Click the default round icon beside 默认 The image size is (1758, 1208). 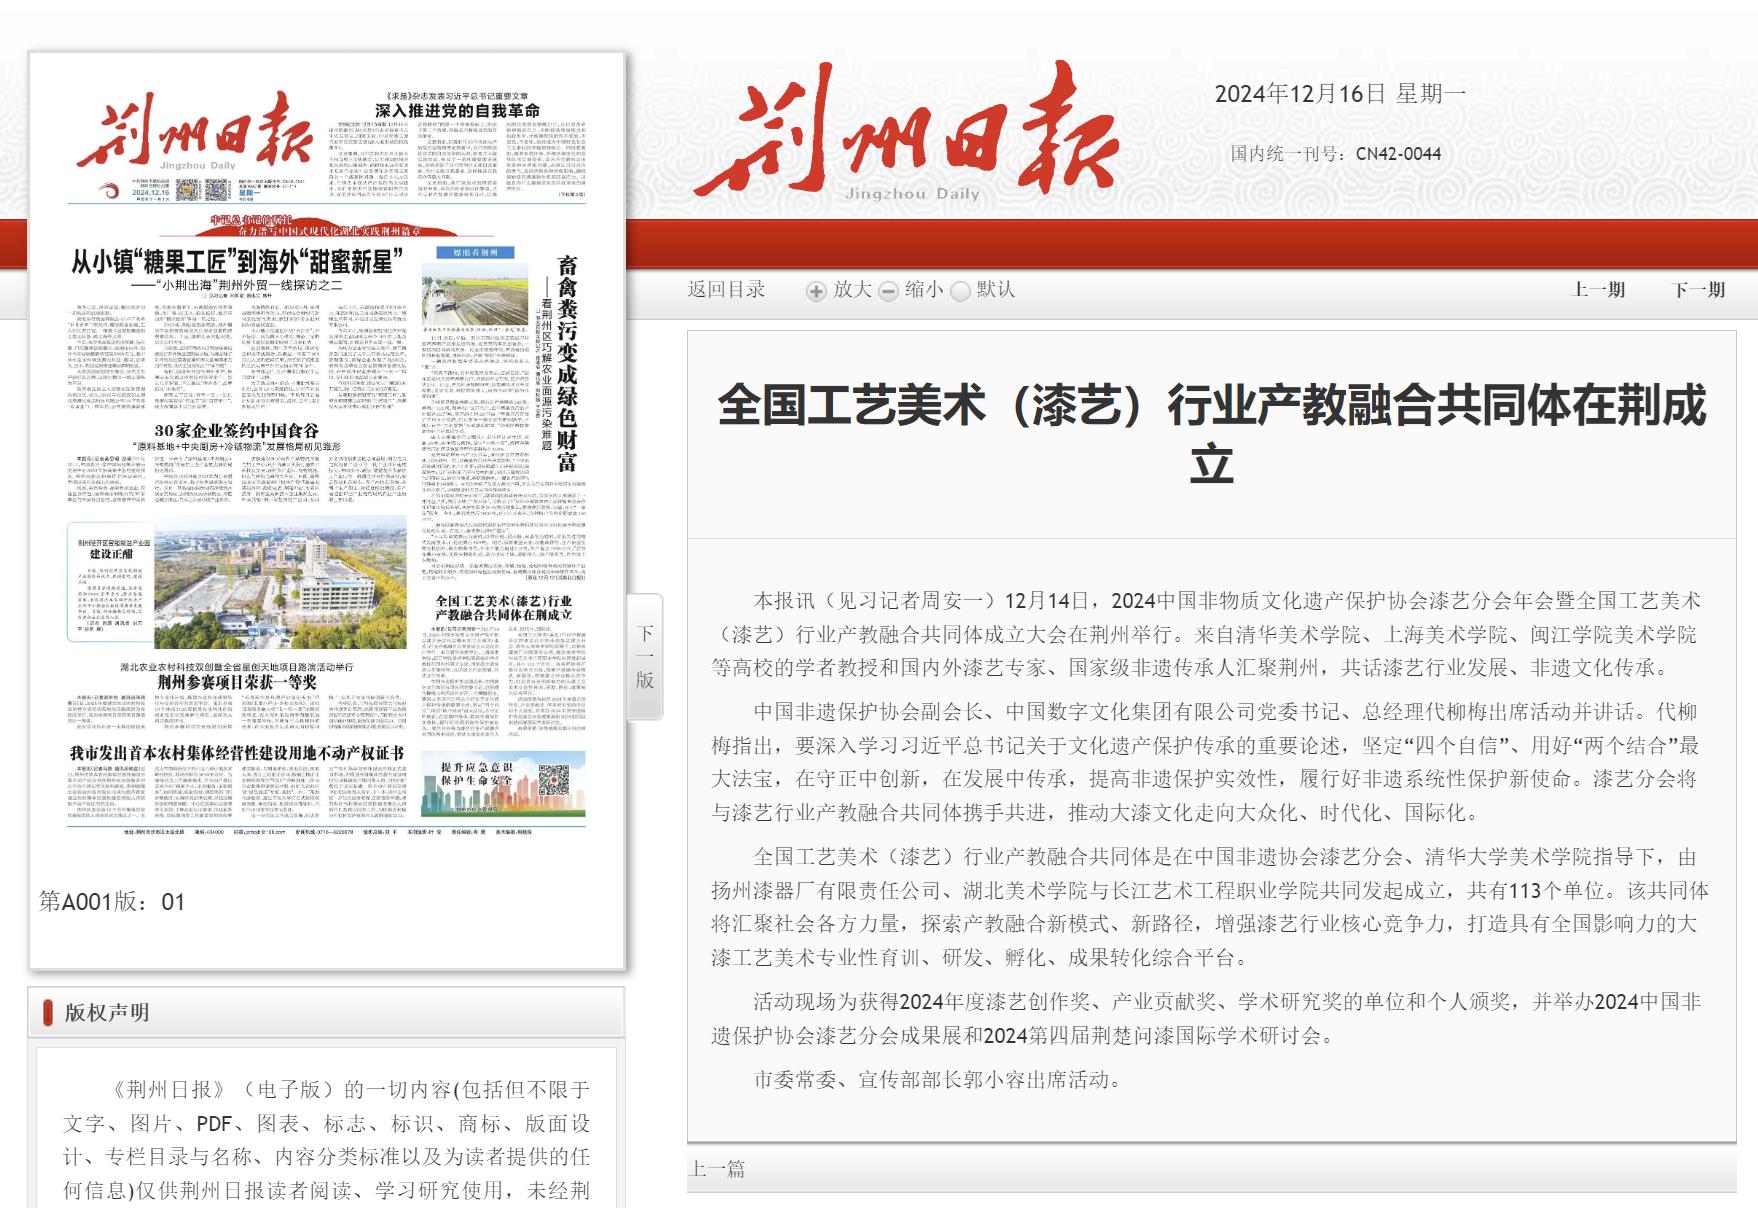tap(960, 291)
